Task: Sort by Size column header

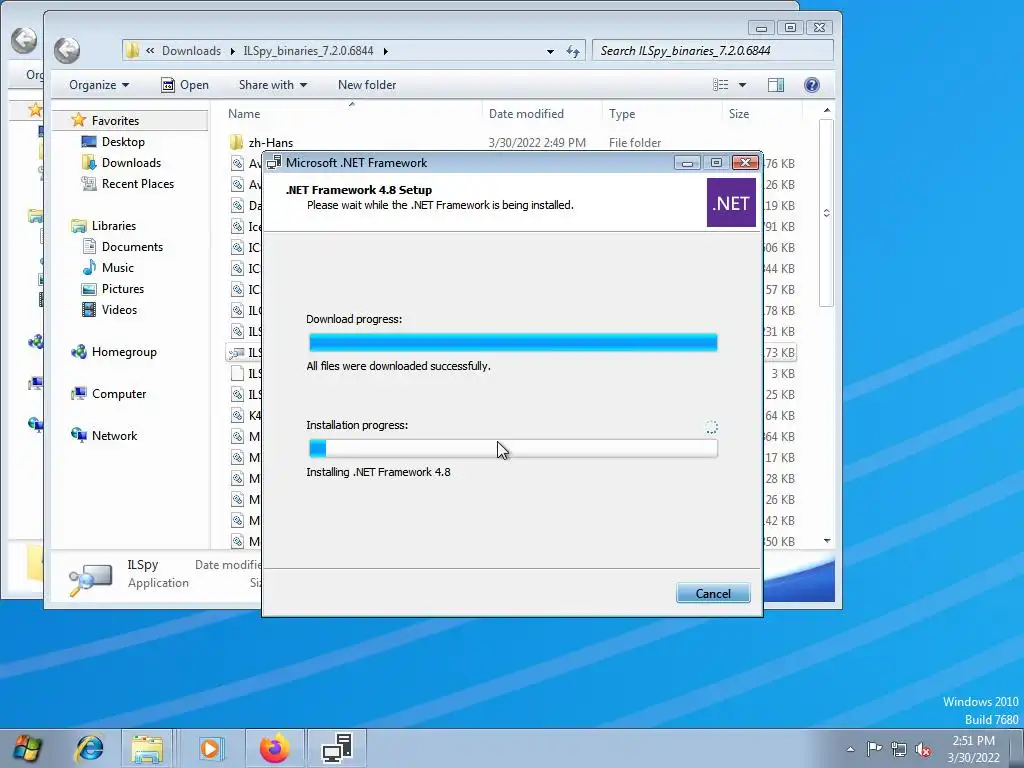Action: click(739, 114)
